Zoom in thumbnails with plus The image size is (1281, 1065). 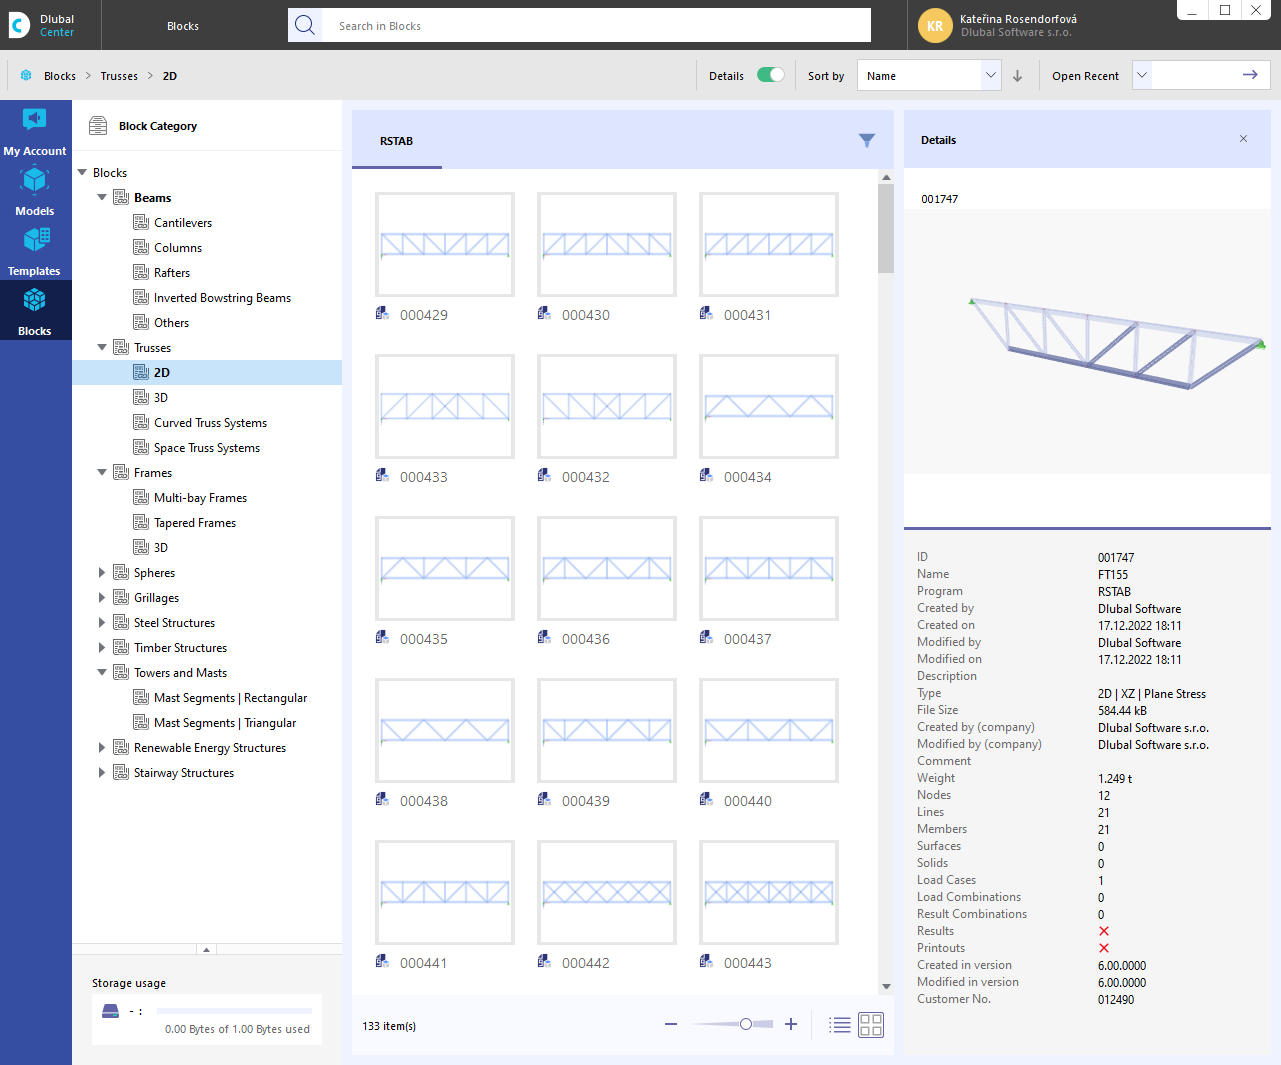791,1024
